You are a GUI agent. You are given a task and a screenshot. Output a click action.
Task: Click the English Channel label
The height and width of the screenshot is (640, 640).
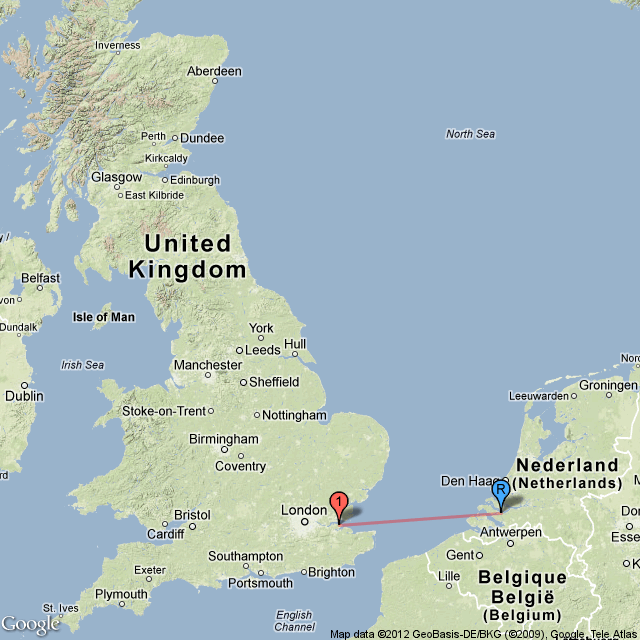294,620
